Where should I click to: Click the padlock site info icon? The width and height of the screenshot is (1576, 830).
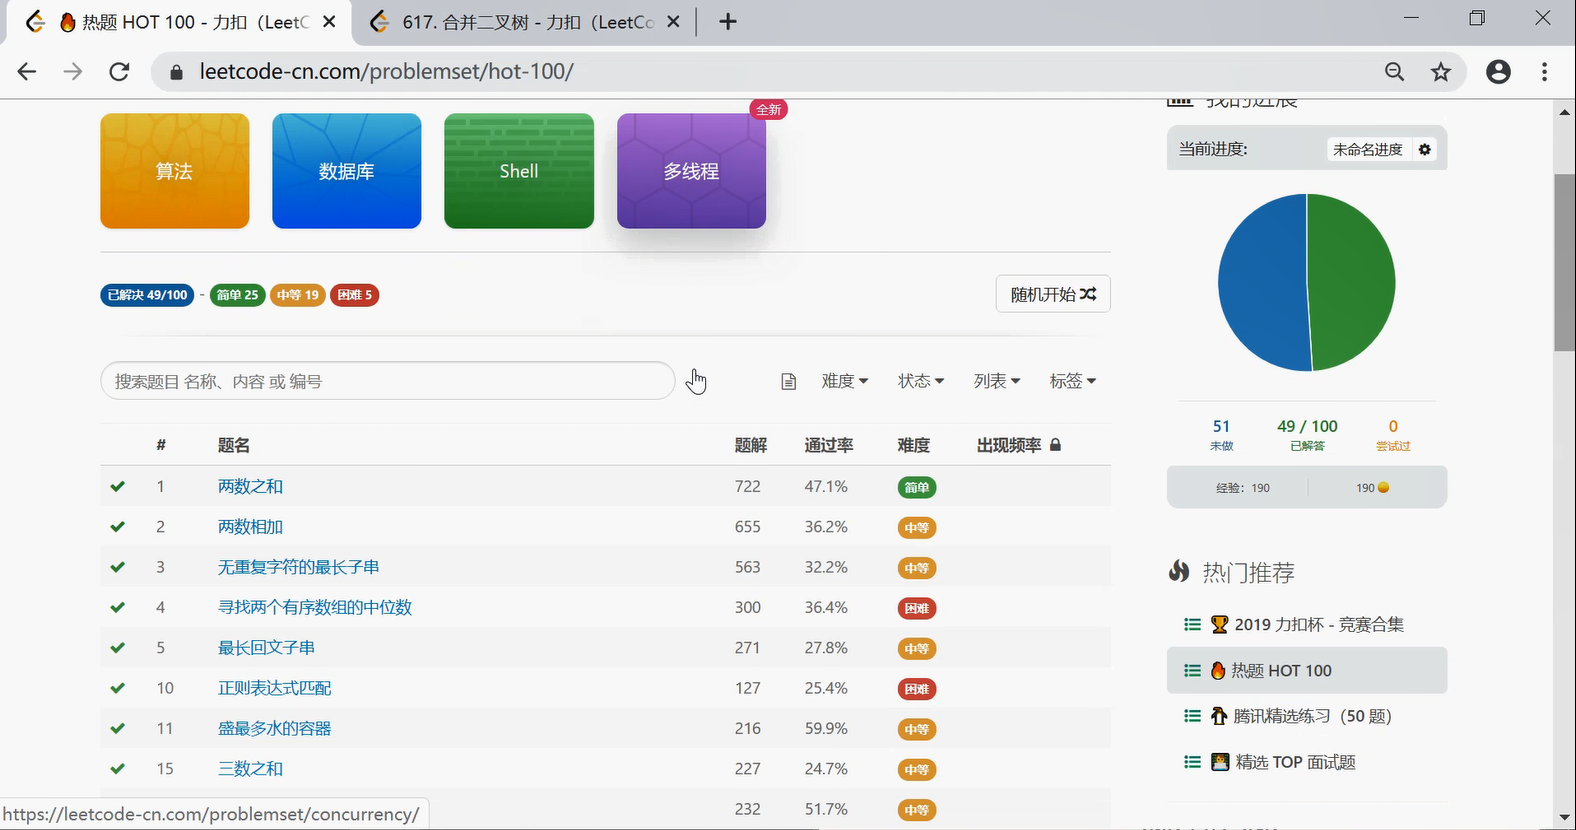coord(177,72)
